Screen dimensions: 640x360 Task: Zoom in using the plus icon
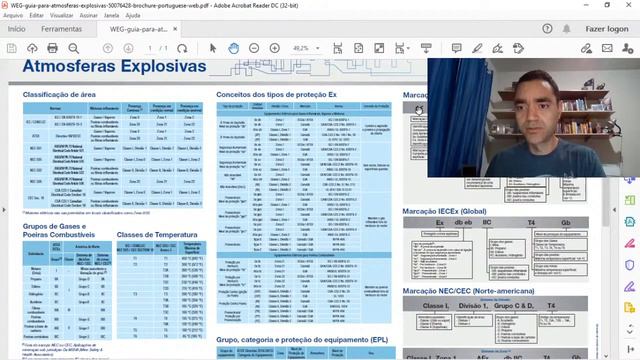275,48
